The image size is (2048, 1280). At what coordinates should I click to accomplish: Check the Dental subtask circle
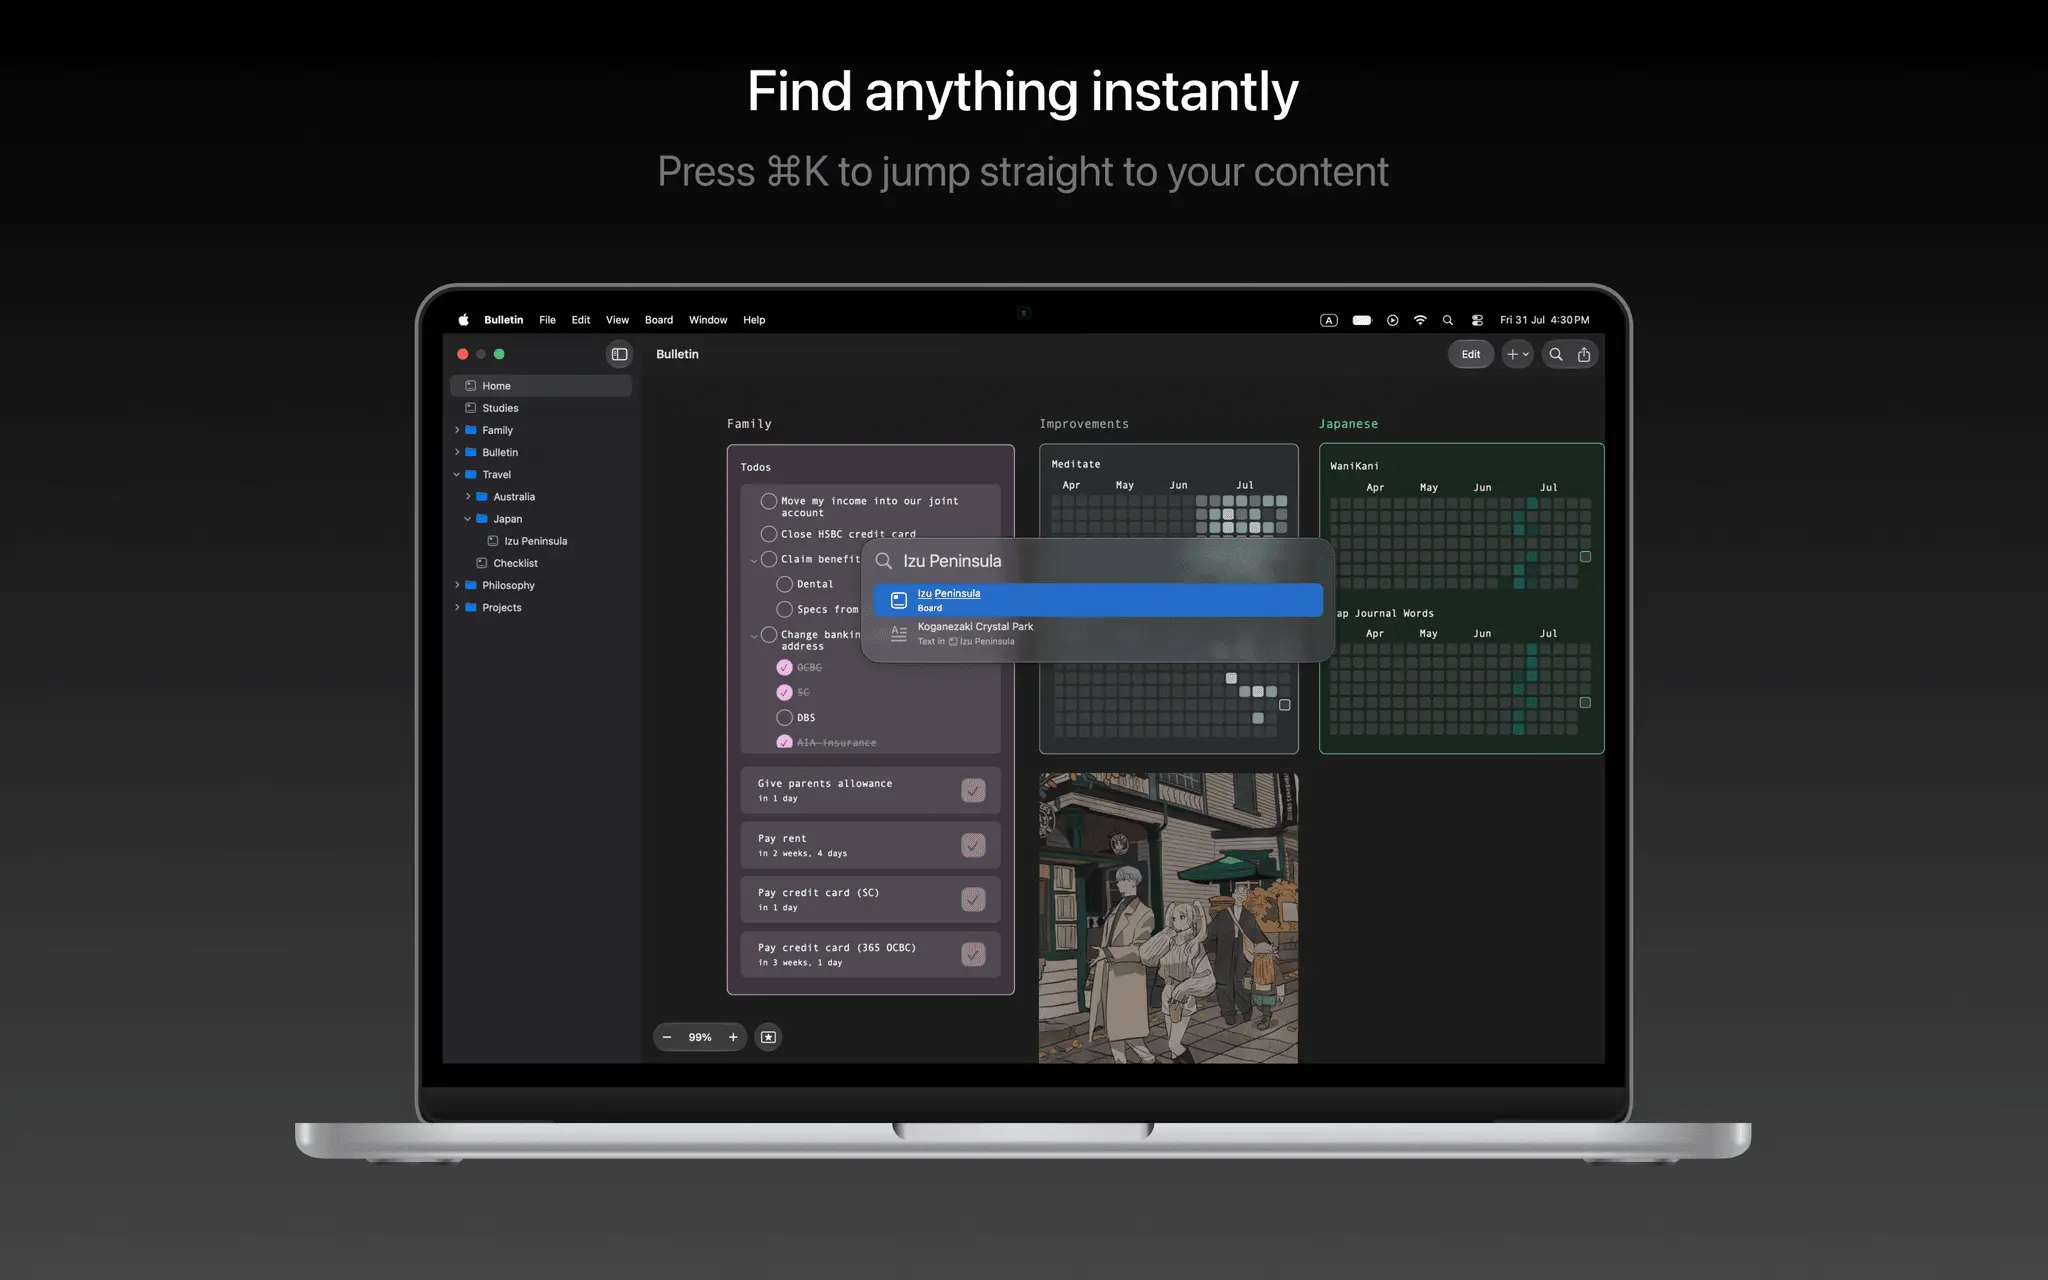click(785, 584)
